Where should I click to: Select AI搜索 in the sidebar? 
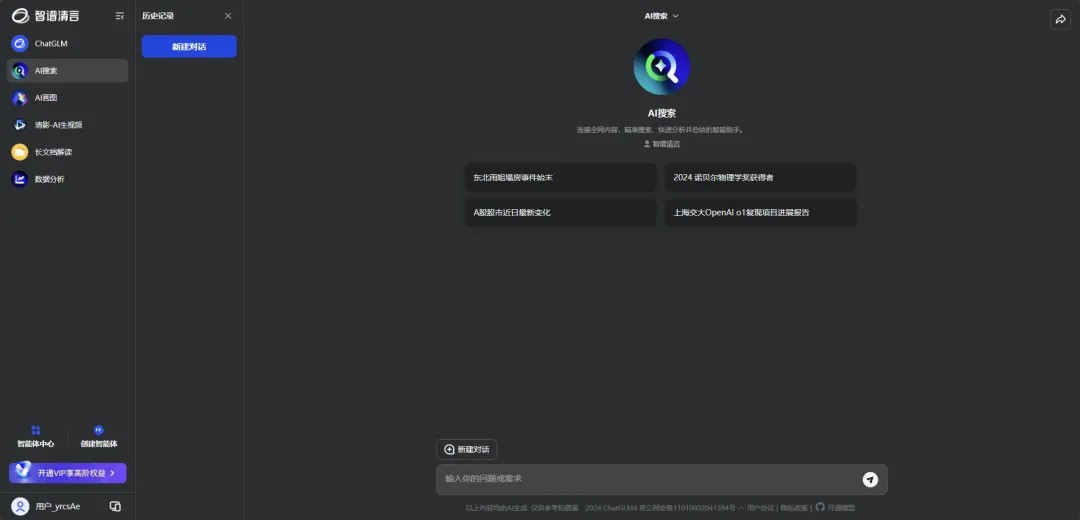[x=68, y=70]
